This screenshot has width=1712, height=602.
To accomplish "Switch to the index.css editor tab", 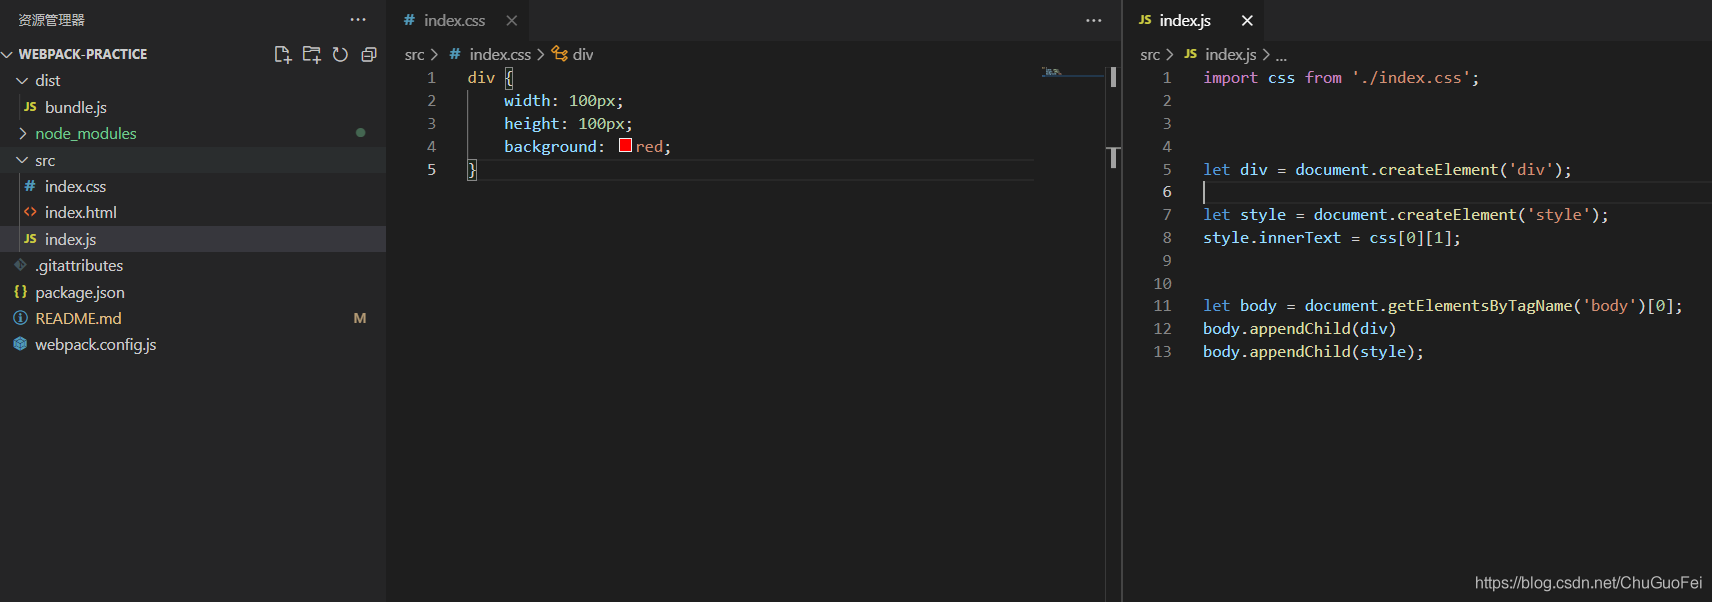I will 458,20.
